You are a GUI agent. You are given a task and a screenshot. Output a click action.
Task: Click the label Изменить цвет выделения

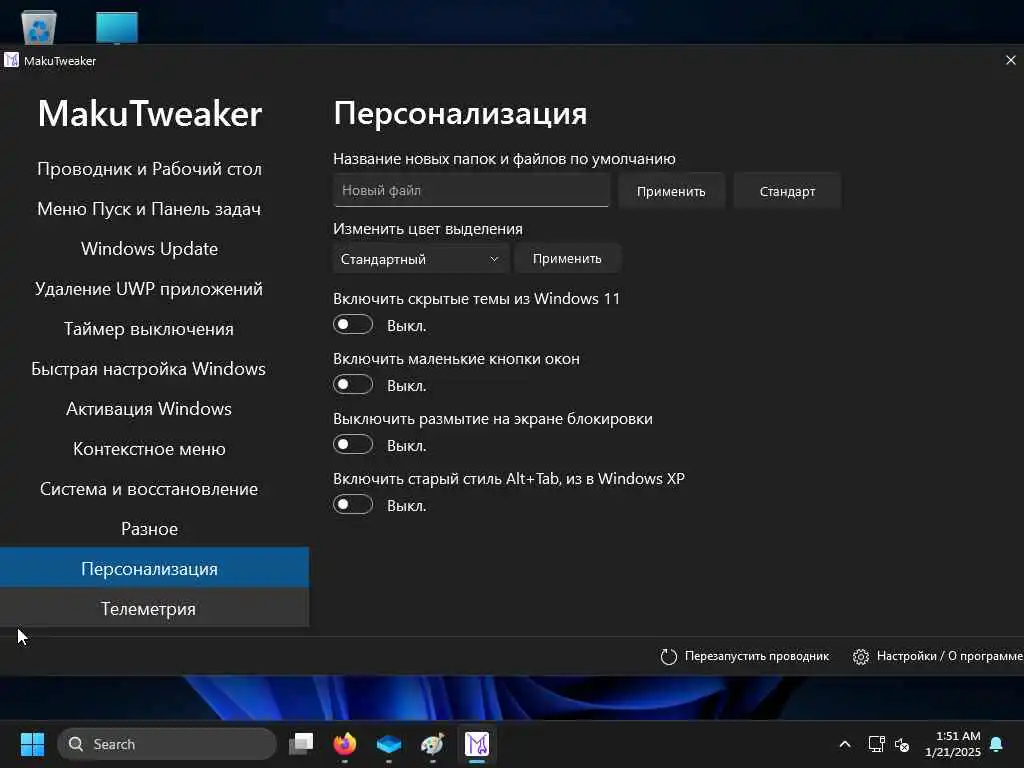click(x=428, y=229)
